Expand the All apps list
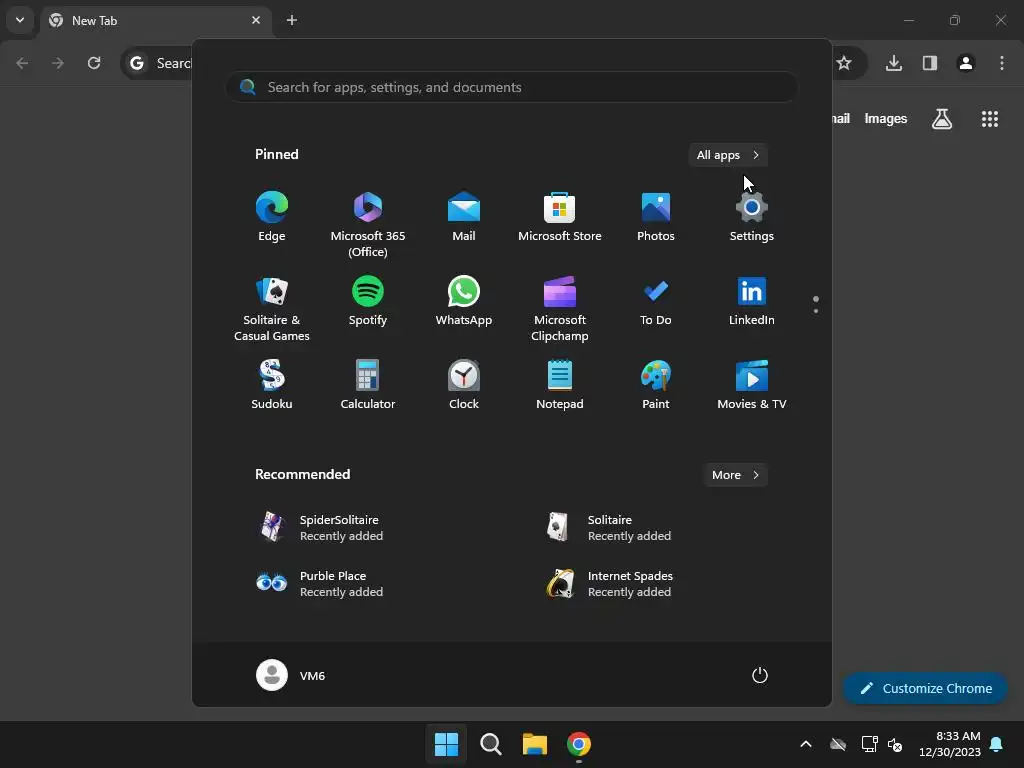The image size is (1024, 768). pos(728,155)
